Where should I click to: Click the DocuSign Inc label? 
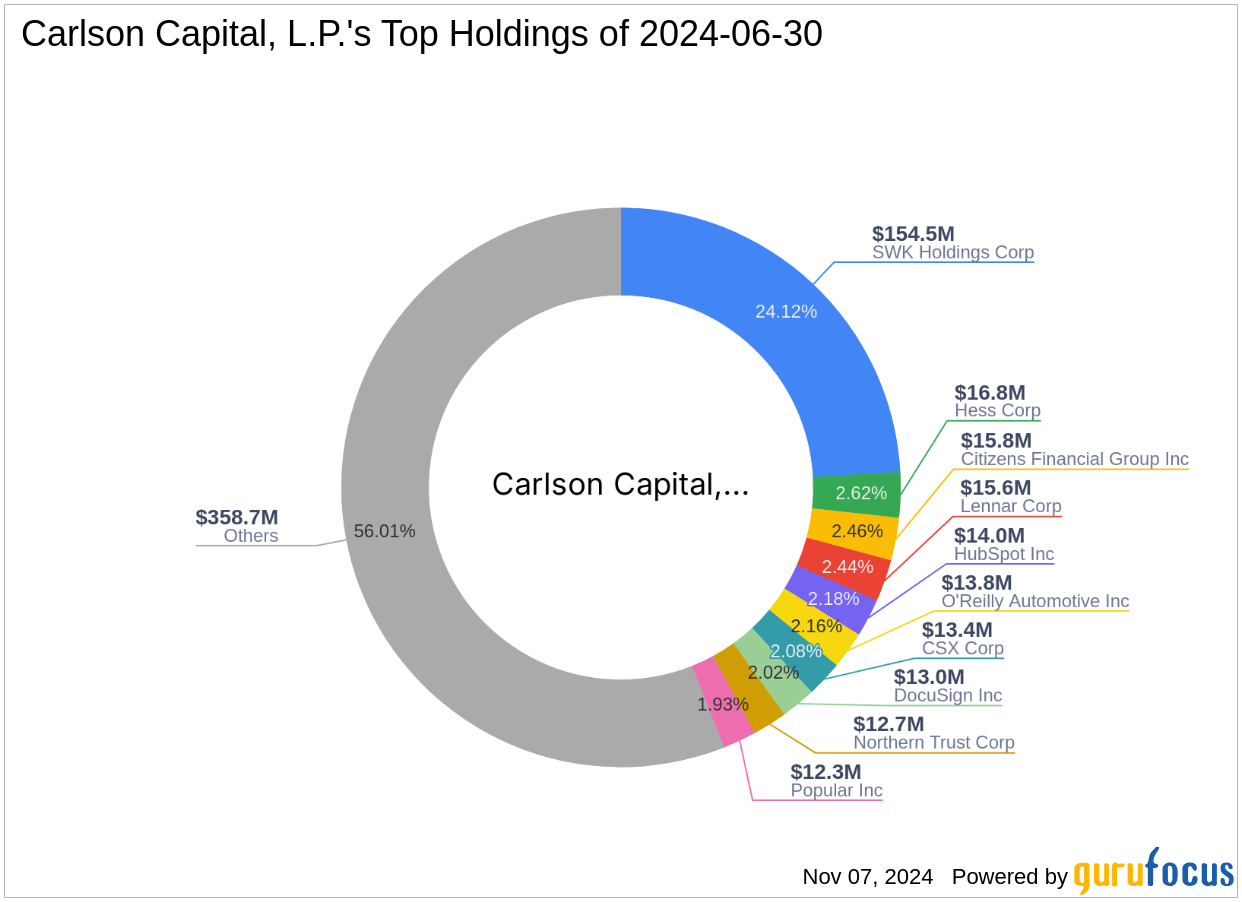tap(948, 696)
